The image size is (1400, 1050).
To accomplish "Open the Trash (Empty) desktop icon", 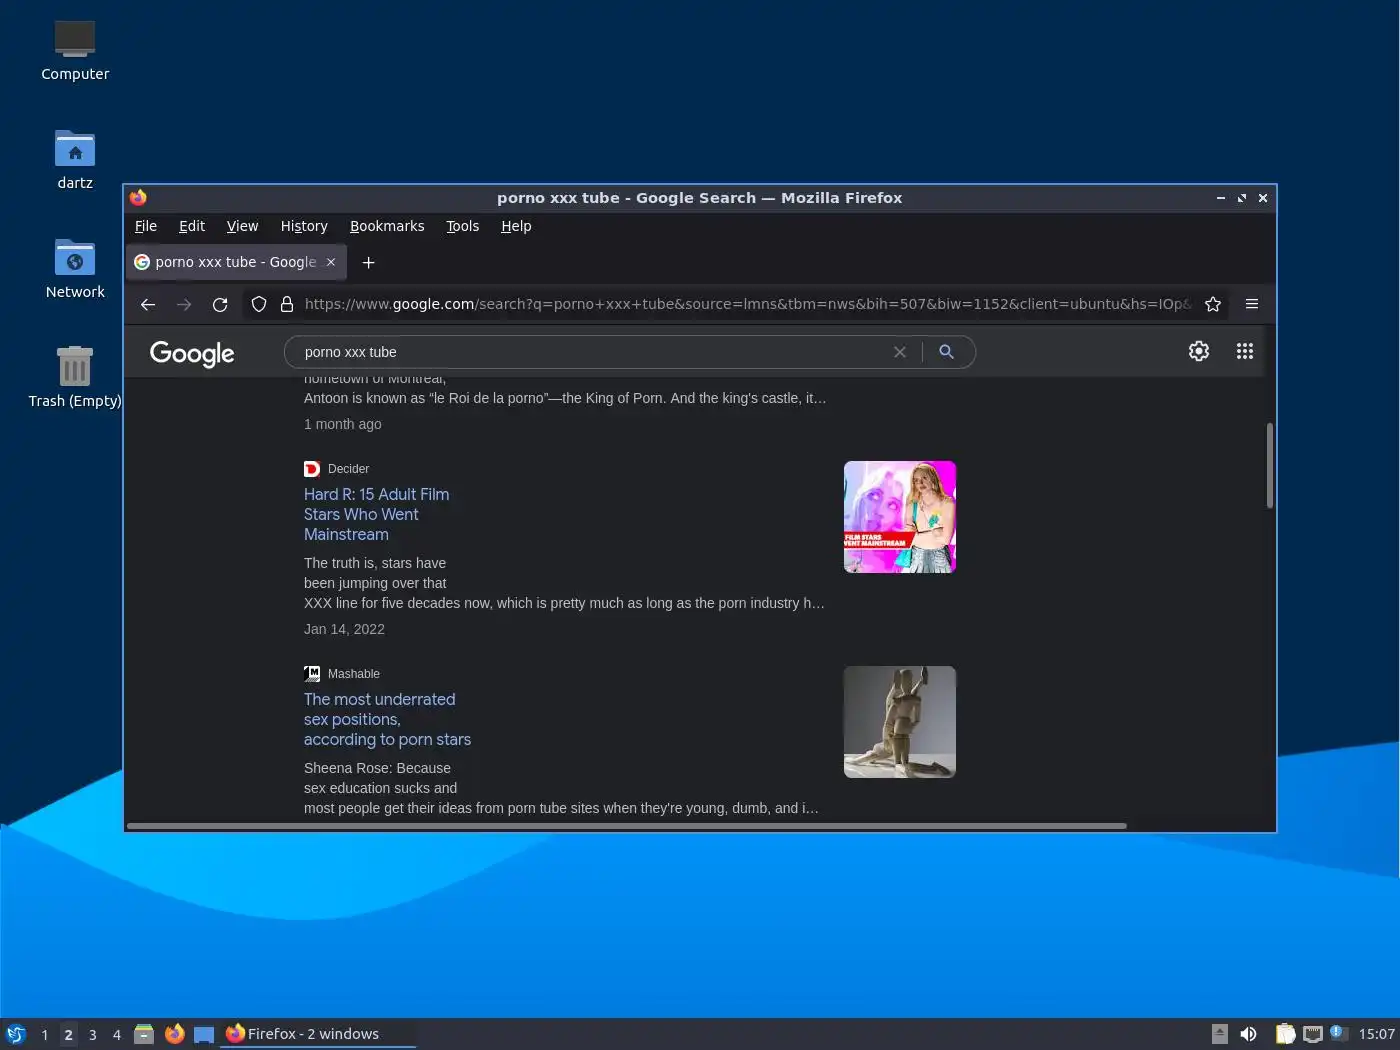I will tap(75, 378).
